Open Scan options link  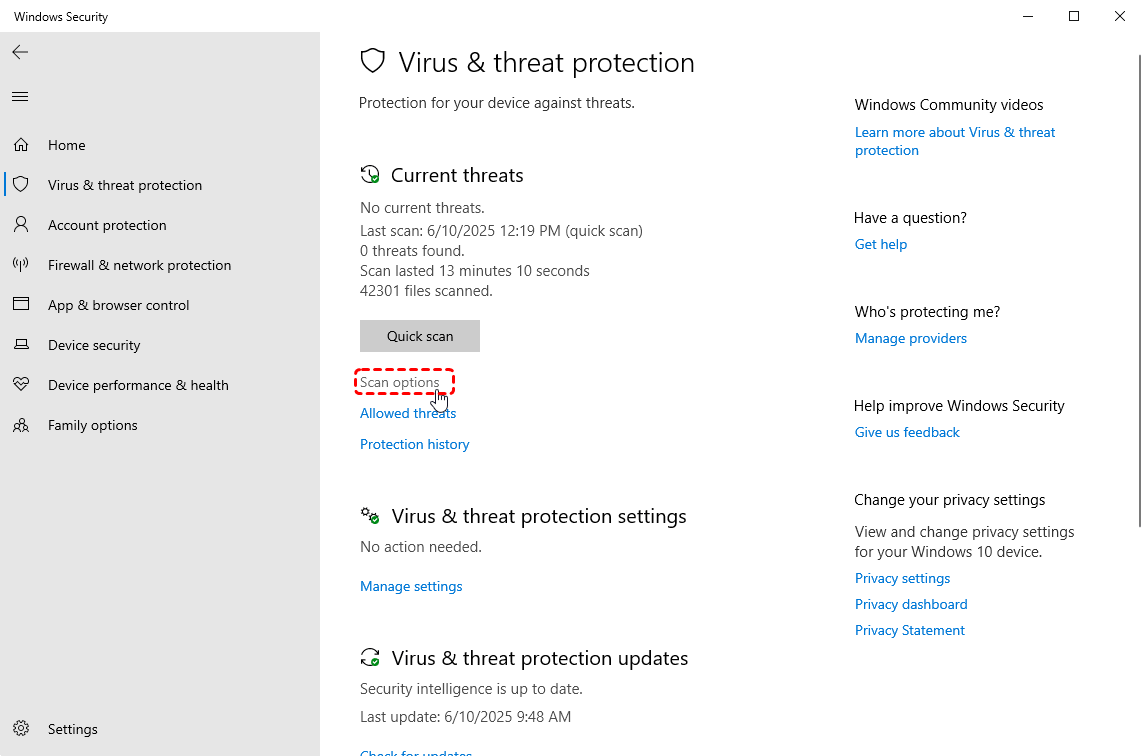(399, 382)
